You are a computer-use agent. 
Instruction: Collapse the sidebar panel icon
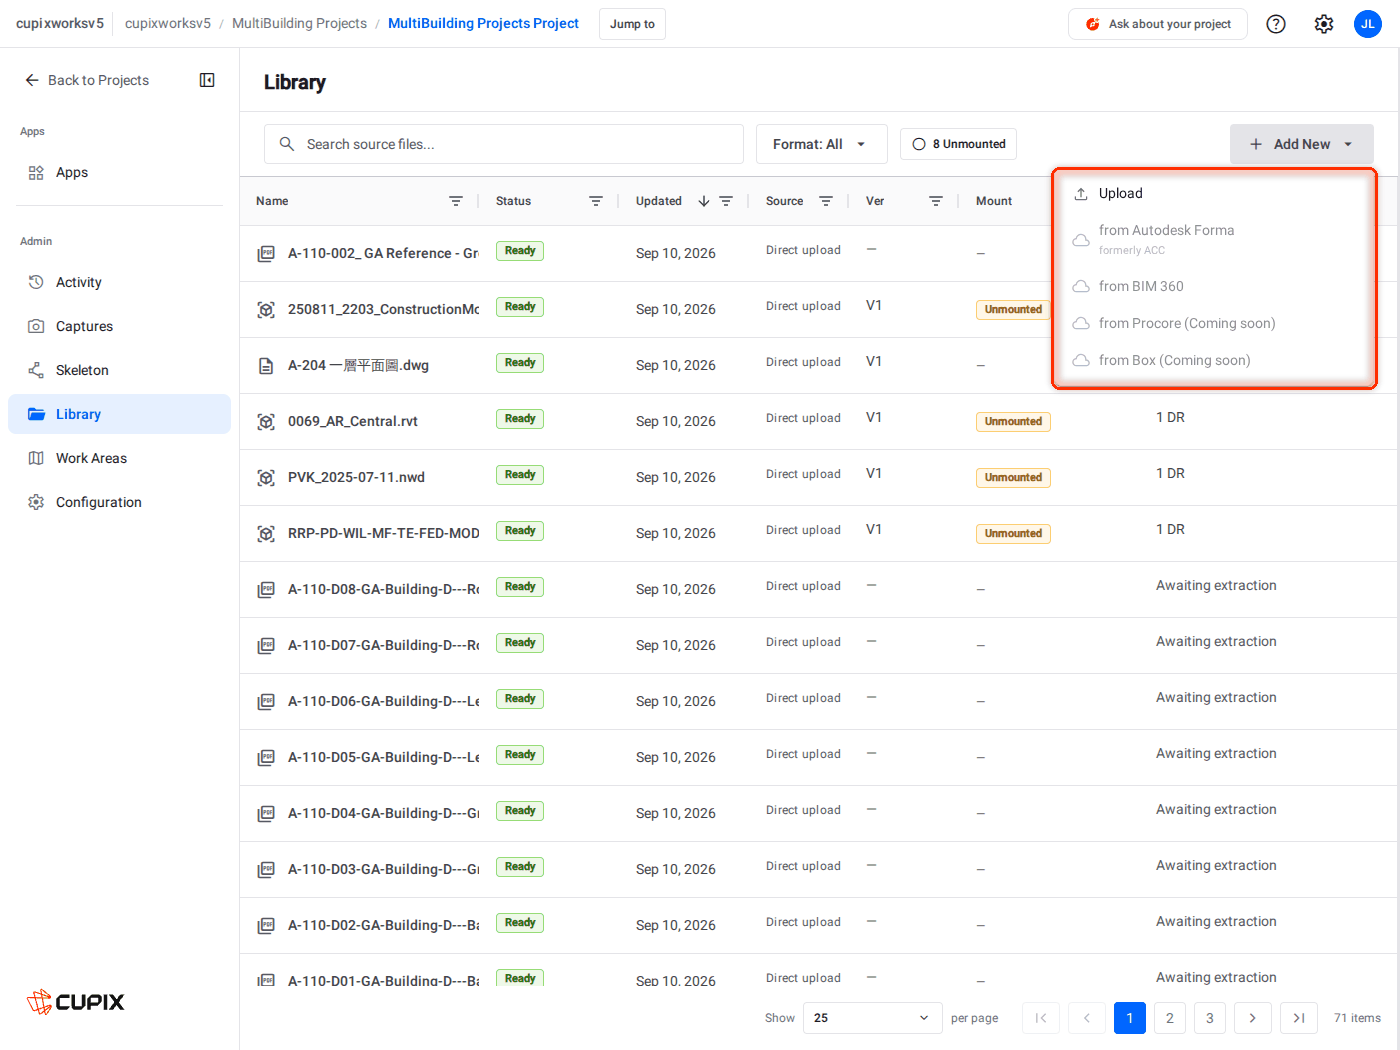(207, 80)
